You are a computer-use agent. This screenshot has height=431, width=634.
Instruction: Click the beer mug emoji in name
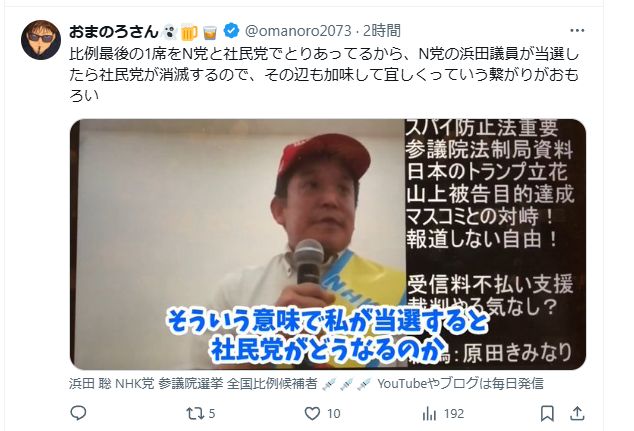(x=189, y=32)
